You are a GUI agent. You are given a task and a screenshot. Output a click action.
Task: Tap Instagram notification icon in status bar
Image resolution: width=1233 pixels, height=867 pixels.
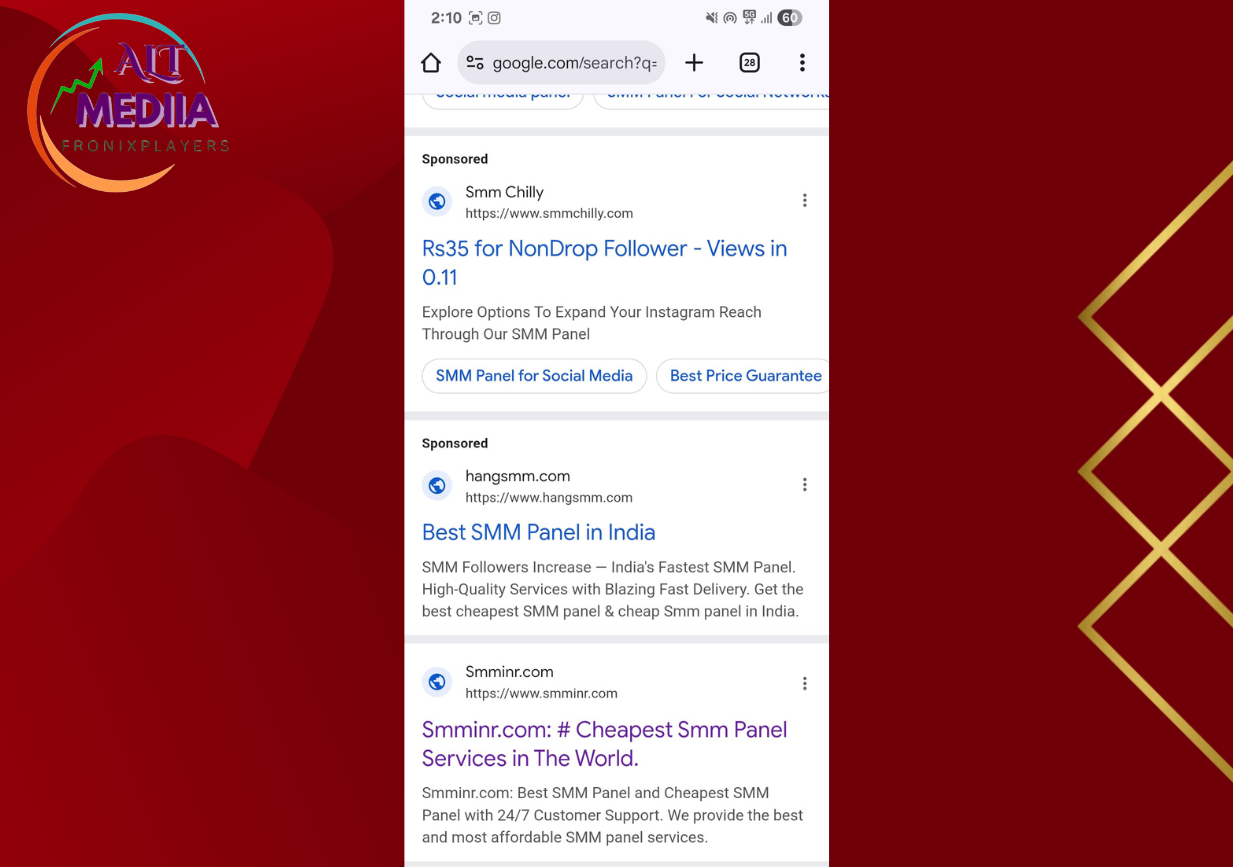(x=494, y=18)
